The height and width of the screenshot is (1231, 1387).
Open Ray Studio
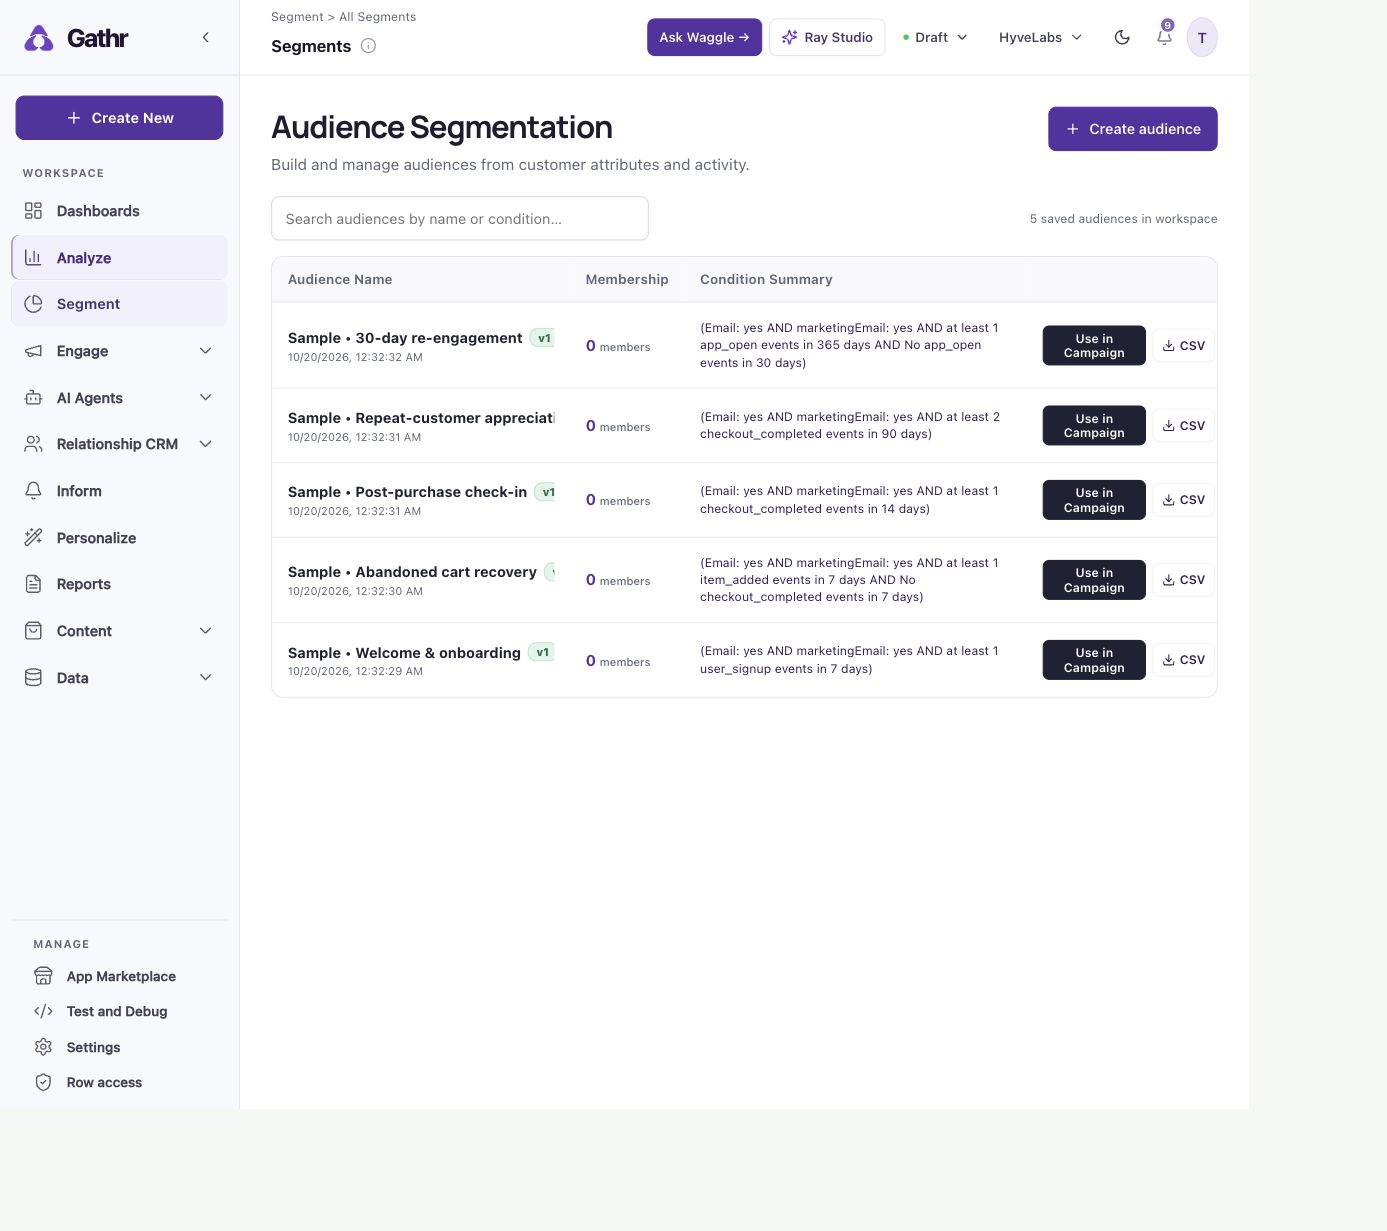pos(827,37)
